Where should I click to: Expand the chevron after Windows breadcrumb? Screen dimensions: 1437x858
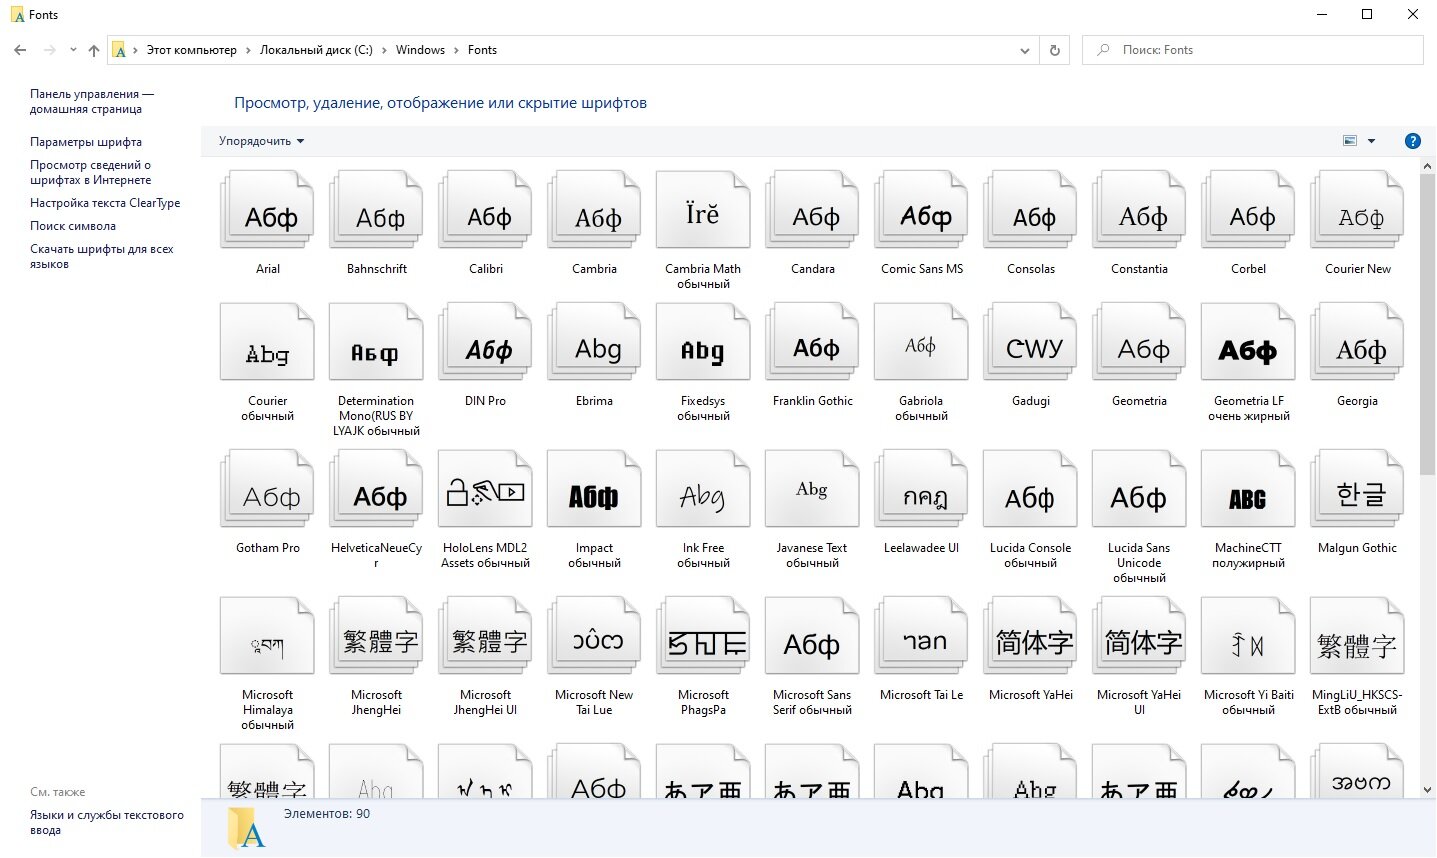pyautogui.click(x=457, y=50)
